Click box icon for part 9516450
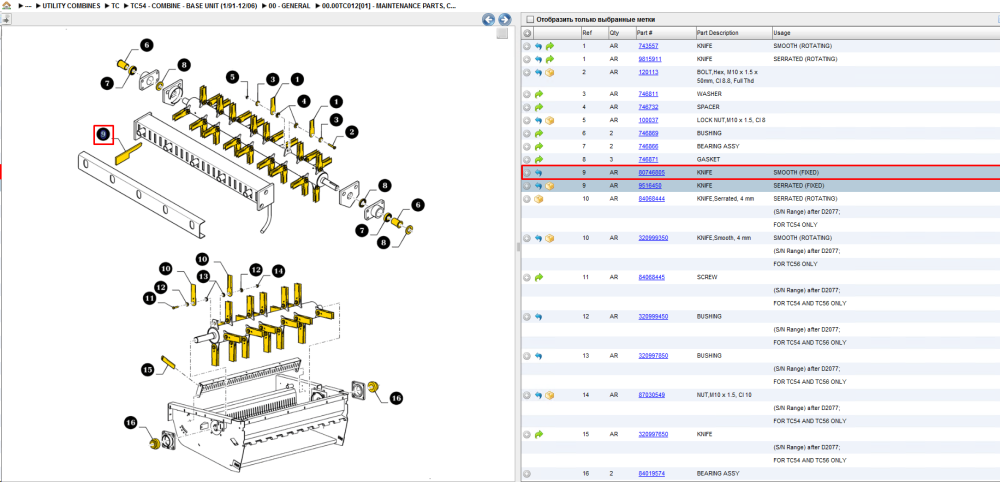The height and width of the screenshot is (482, 1000). (x=550, y=186)
